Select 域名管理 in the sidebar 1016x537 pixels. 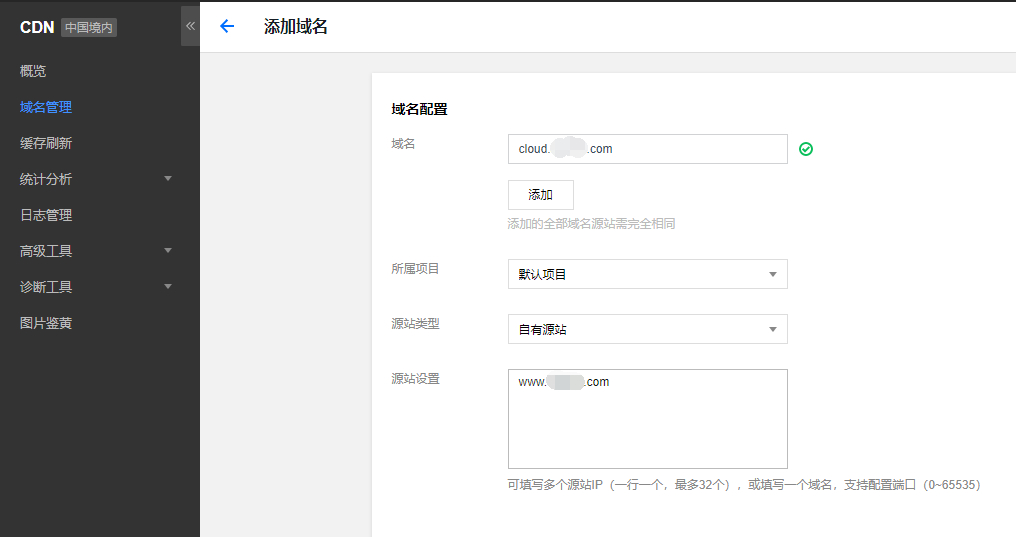click(x=46, y=107)
